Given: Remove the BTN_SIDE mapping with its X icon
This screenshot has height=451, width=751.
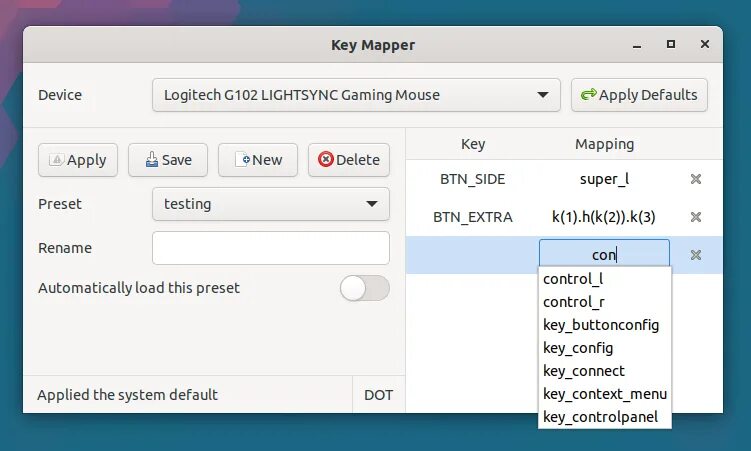Looking at the screenshot, I should coord(696,179).
